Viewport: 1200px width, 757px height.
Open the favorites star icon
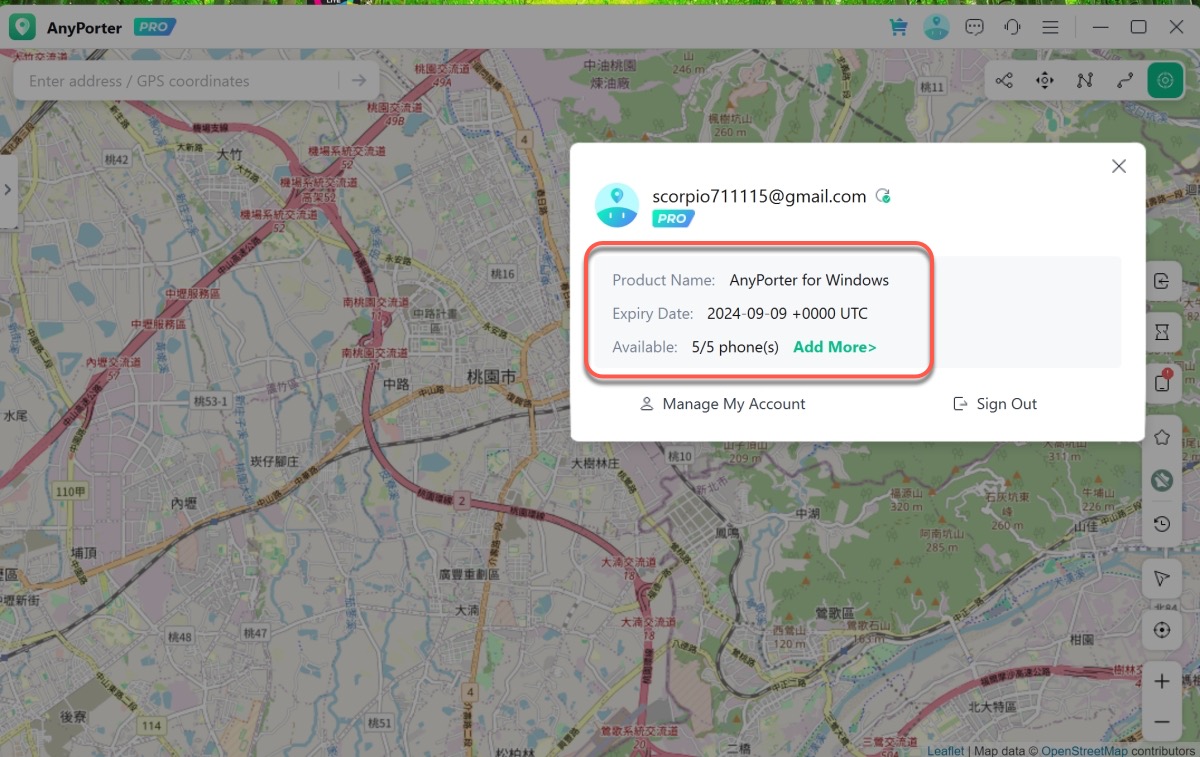click(x=1161, y=437)
